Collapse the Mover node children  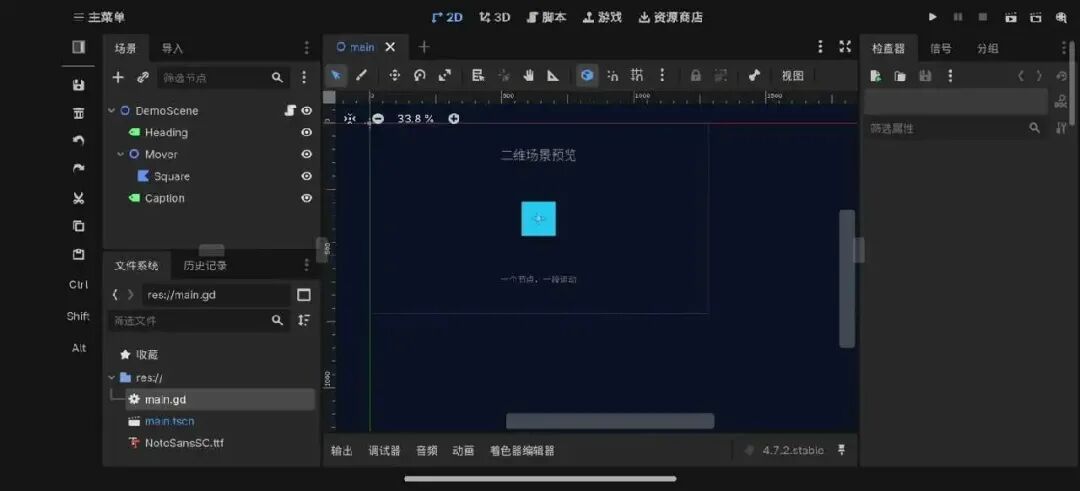(121, 154)
